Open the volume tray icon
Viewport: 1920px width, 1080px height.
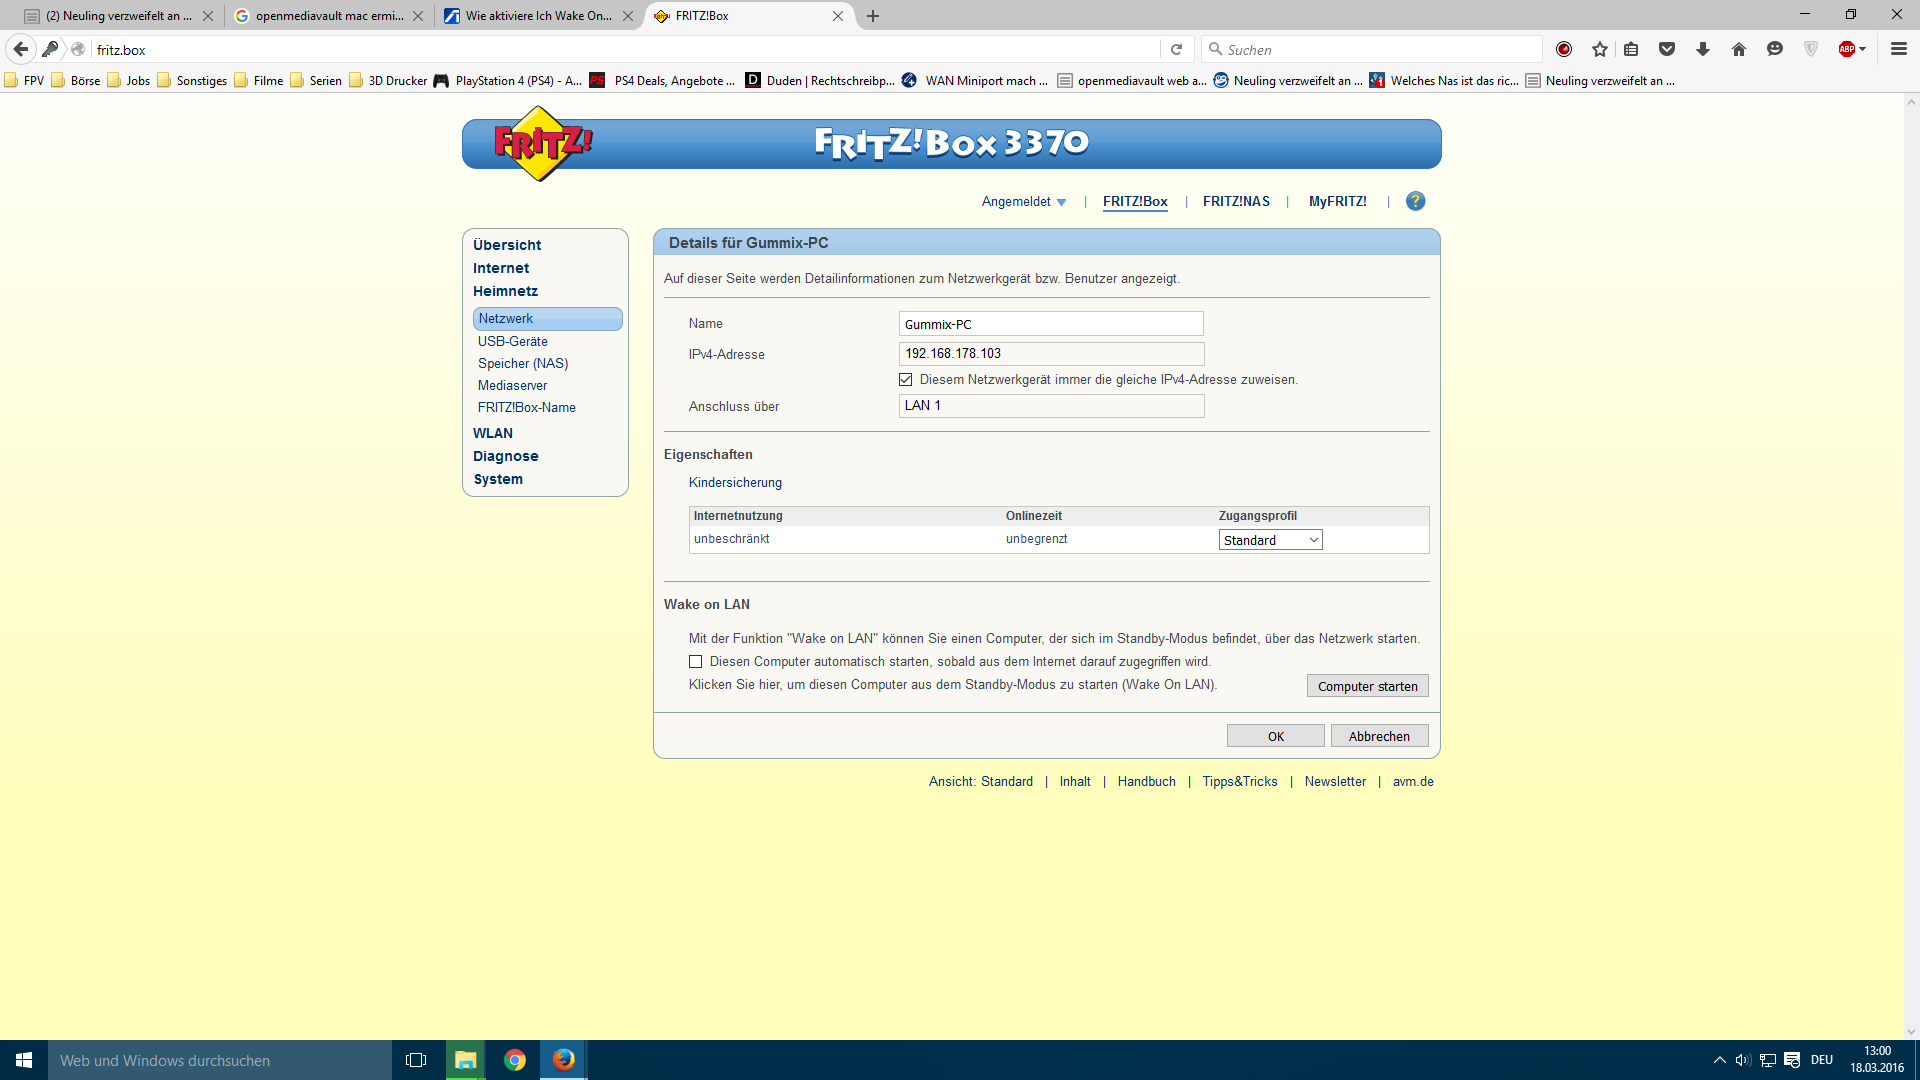click(1743, 1060)
